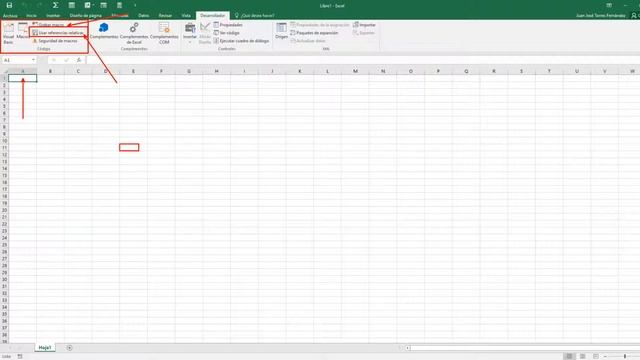Open the XML Origen panel
The width and height of the screenshot is (640, 360).
(x=281, y=31)
